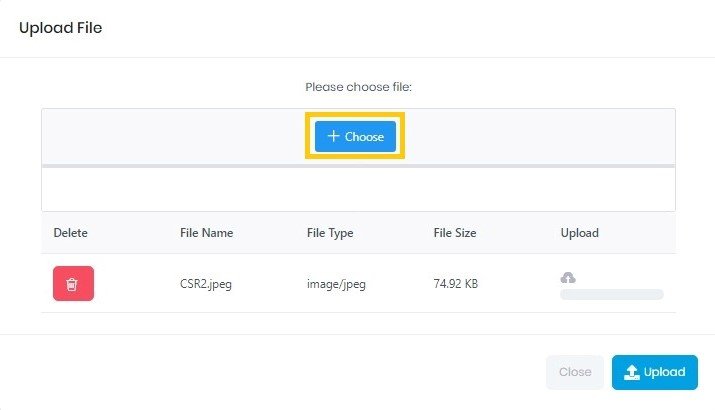Click the empty file drop area
The image size is (715, 410).
pyautogui.click(x=358, y=189)
